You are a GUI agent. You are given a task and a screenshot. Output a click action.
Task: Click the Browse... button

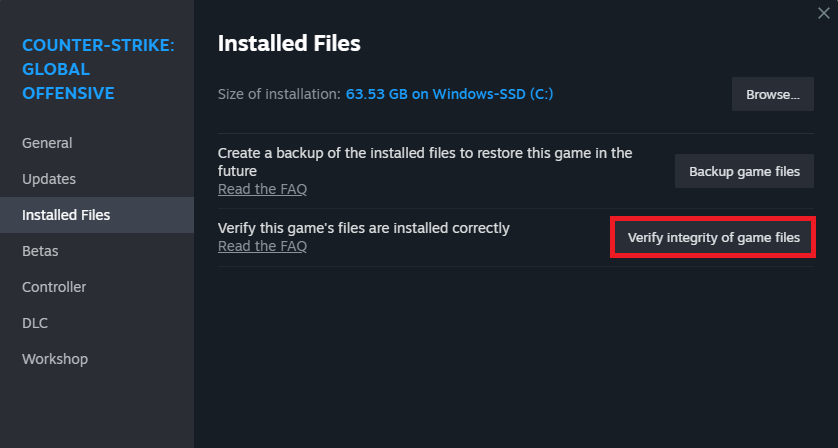click(772, 95)
